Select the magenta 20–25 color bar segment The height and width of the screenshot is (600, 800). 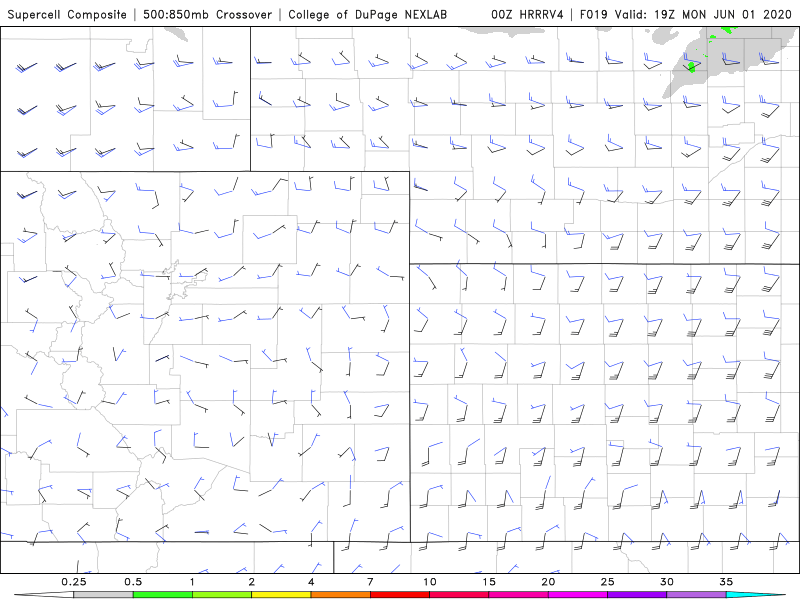[x=578, y=595]
